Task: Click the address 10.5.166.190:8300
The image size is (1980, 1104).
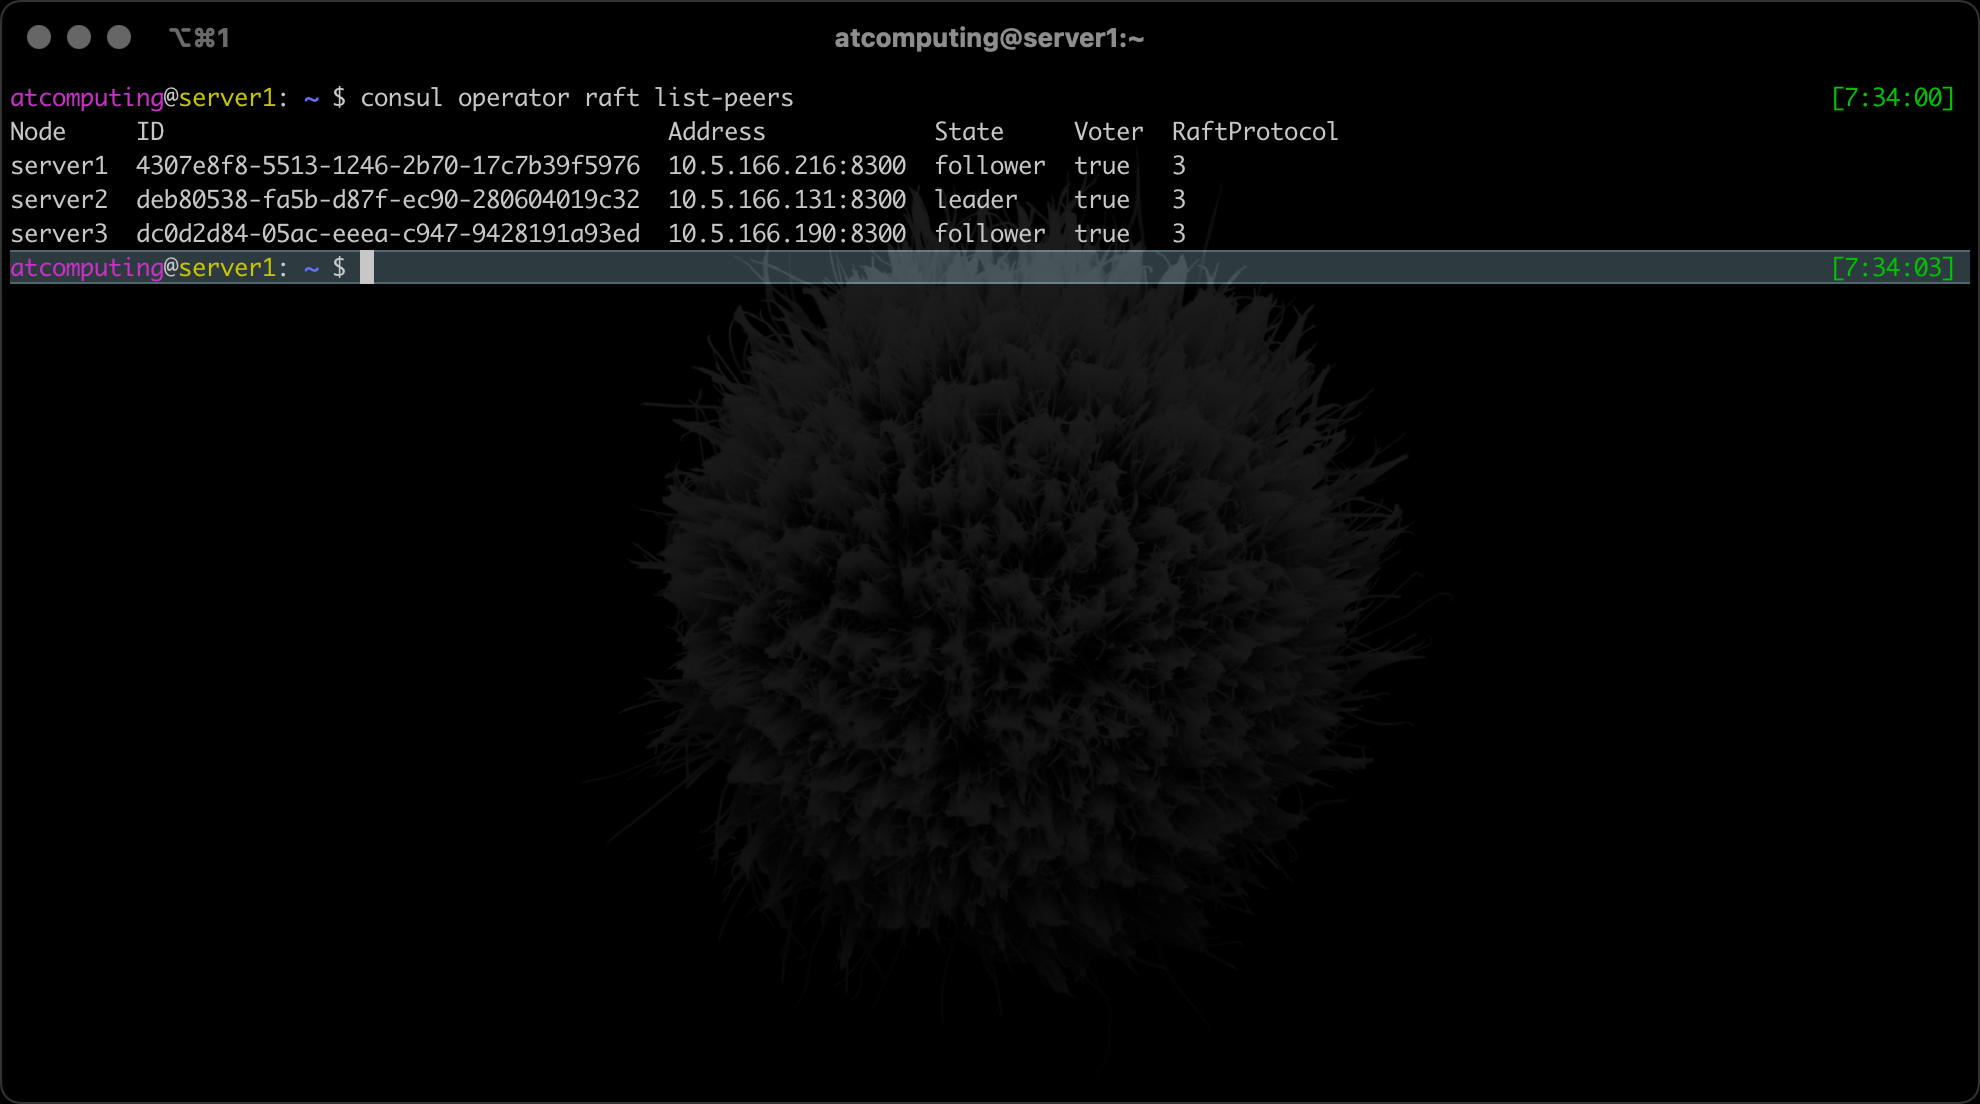Action: tap(787, 234)
